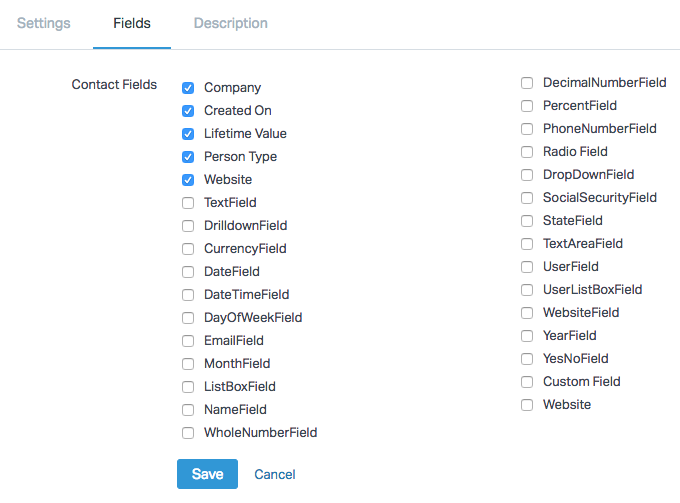Screen dimensions: 680x503
Task: Check the SocialSecurityField option
Action: pyautogui.click(x=527, y=198)
